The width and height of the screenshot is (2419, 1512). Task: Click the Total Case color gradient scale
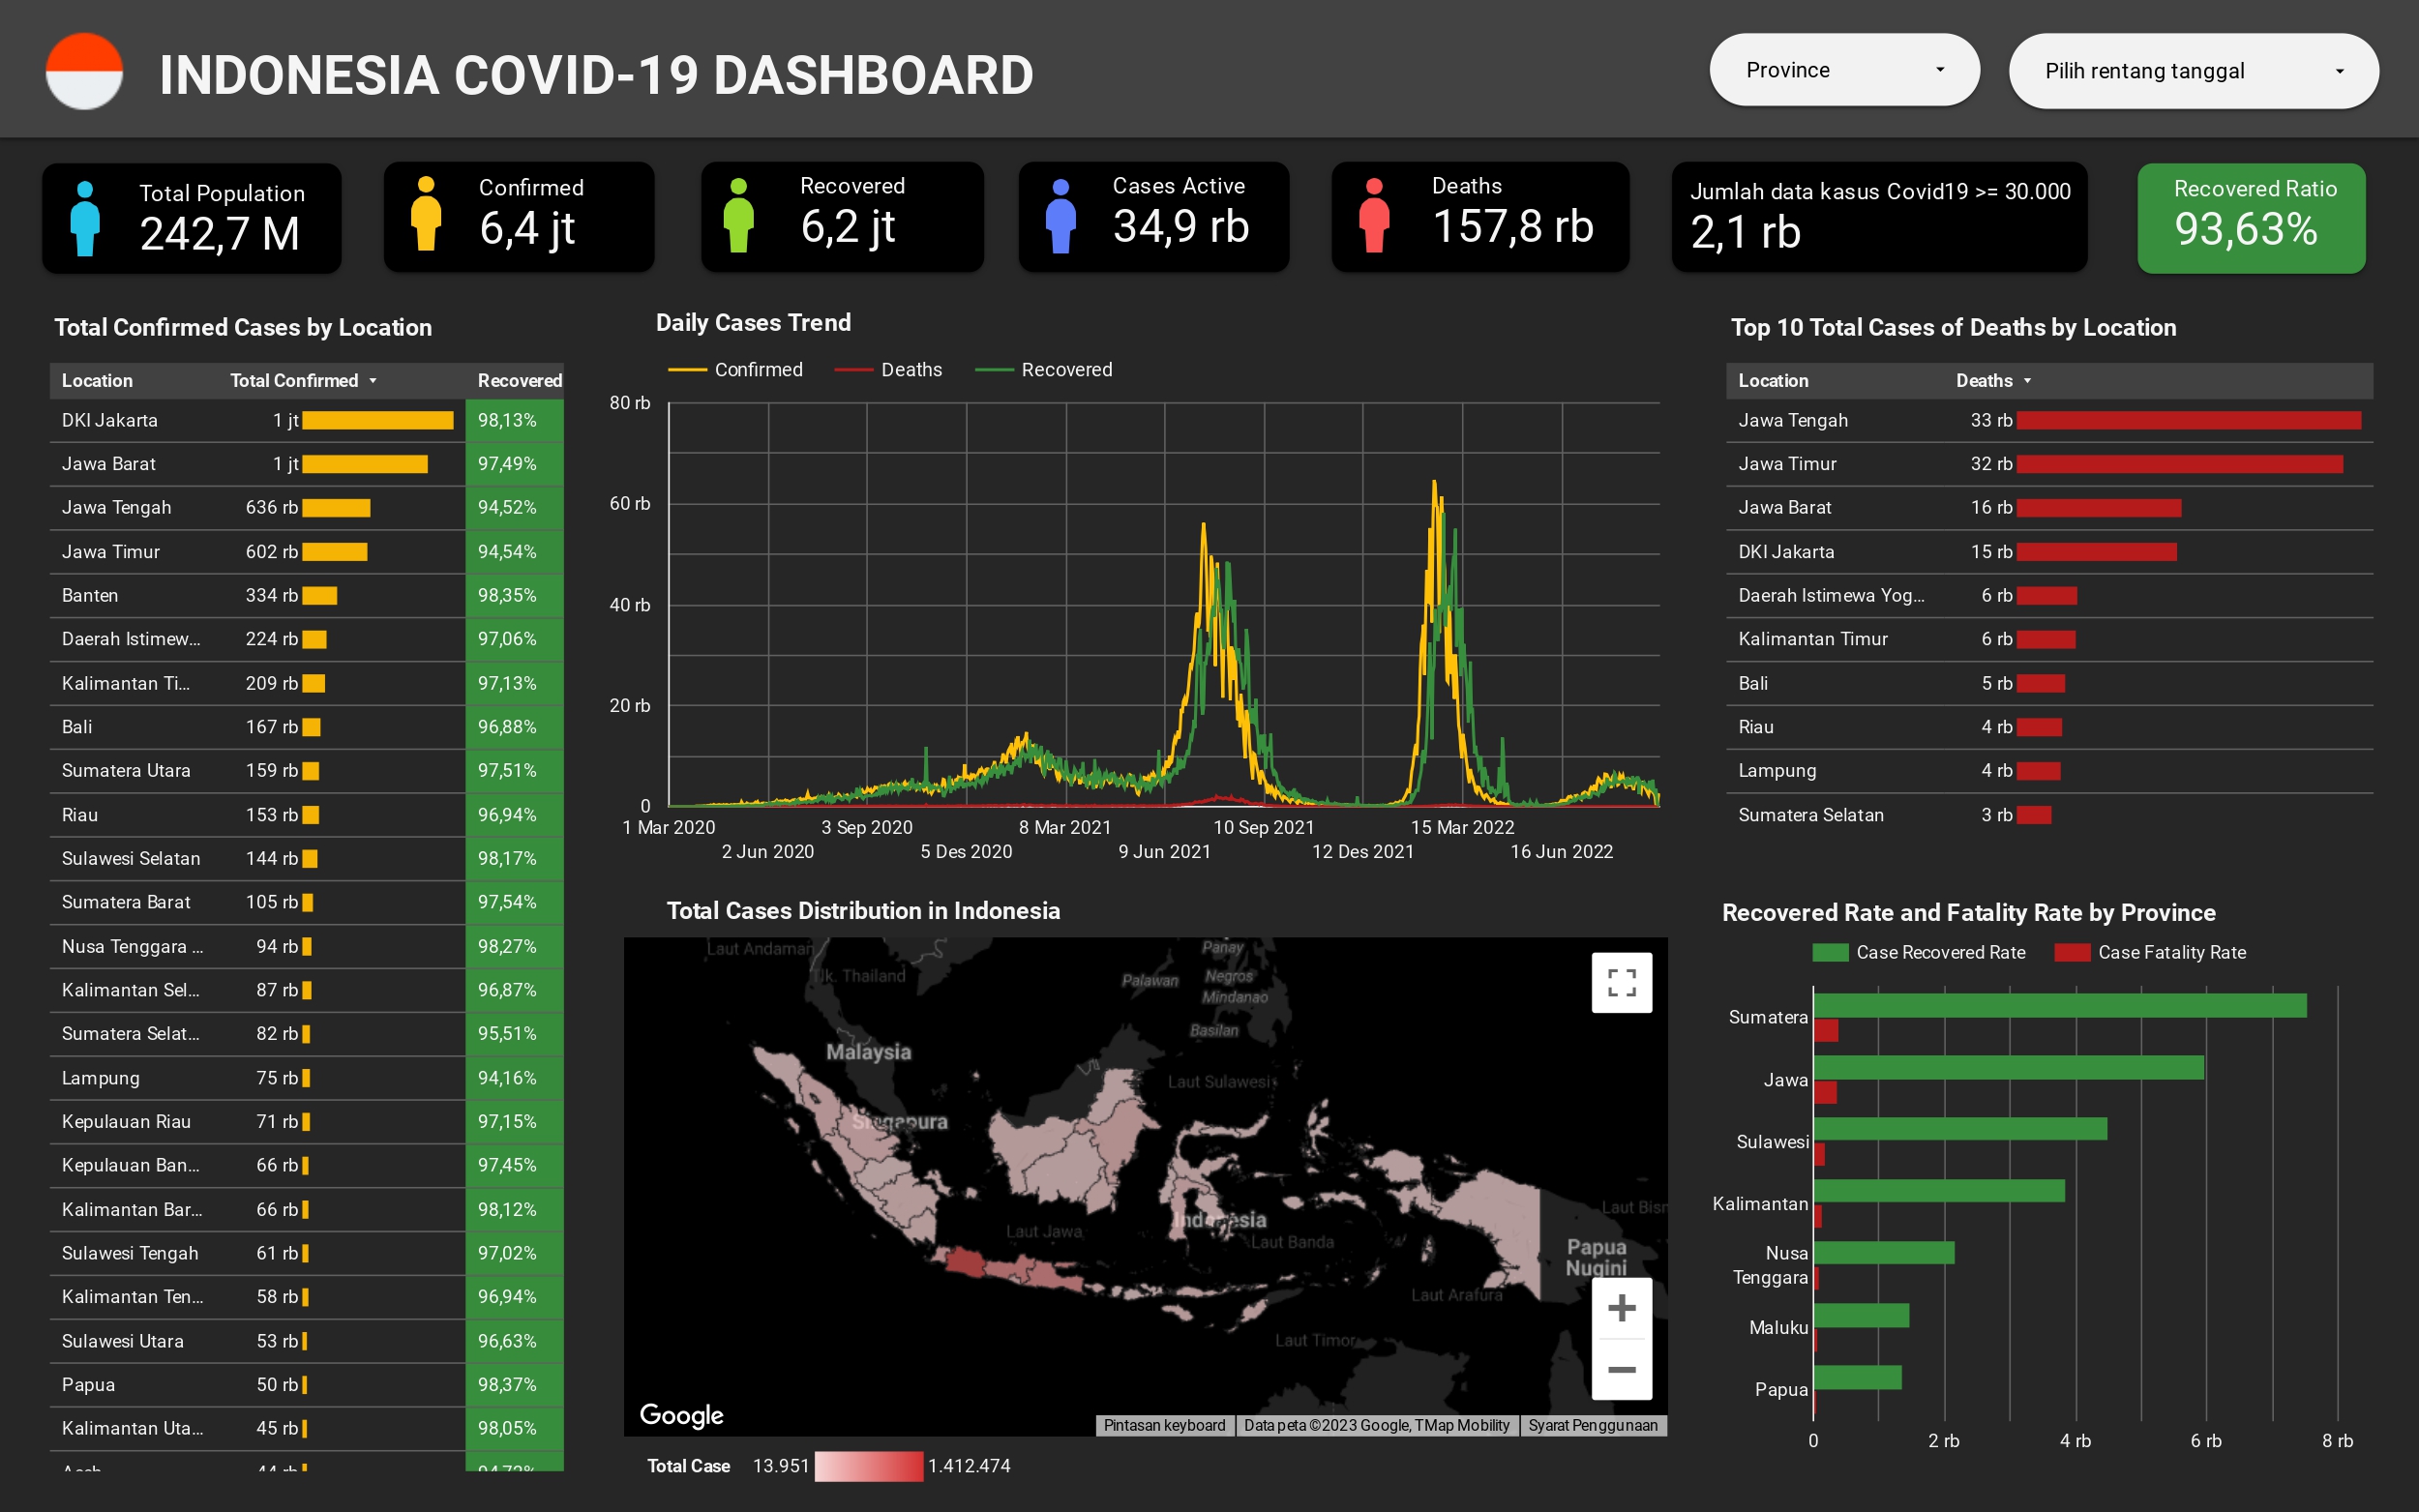[868, 1465]
